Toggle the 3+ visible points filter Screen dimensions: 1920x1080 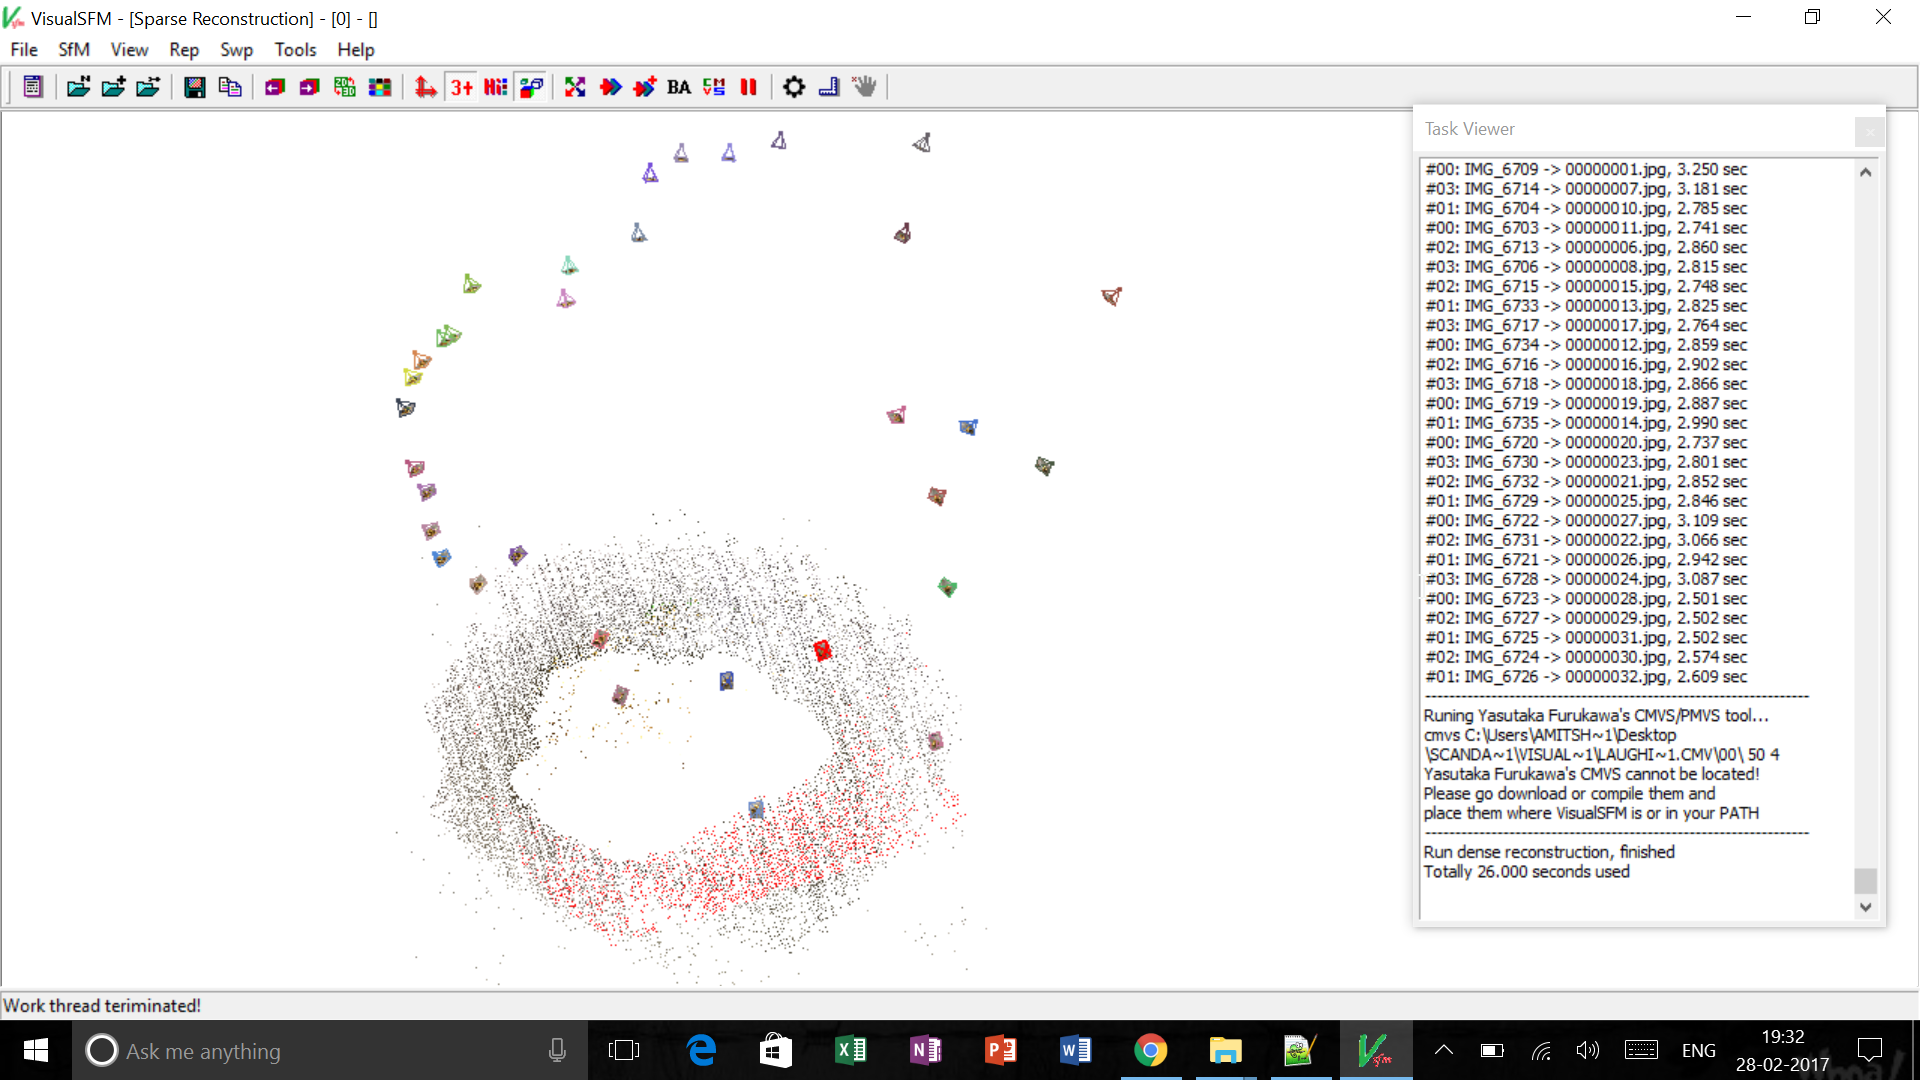(461, 87)
